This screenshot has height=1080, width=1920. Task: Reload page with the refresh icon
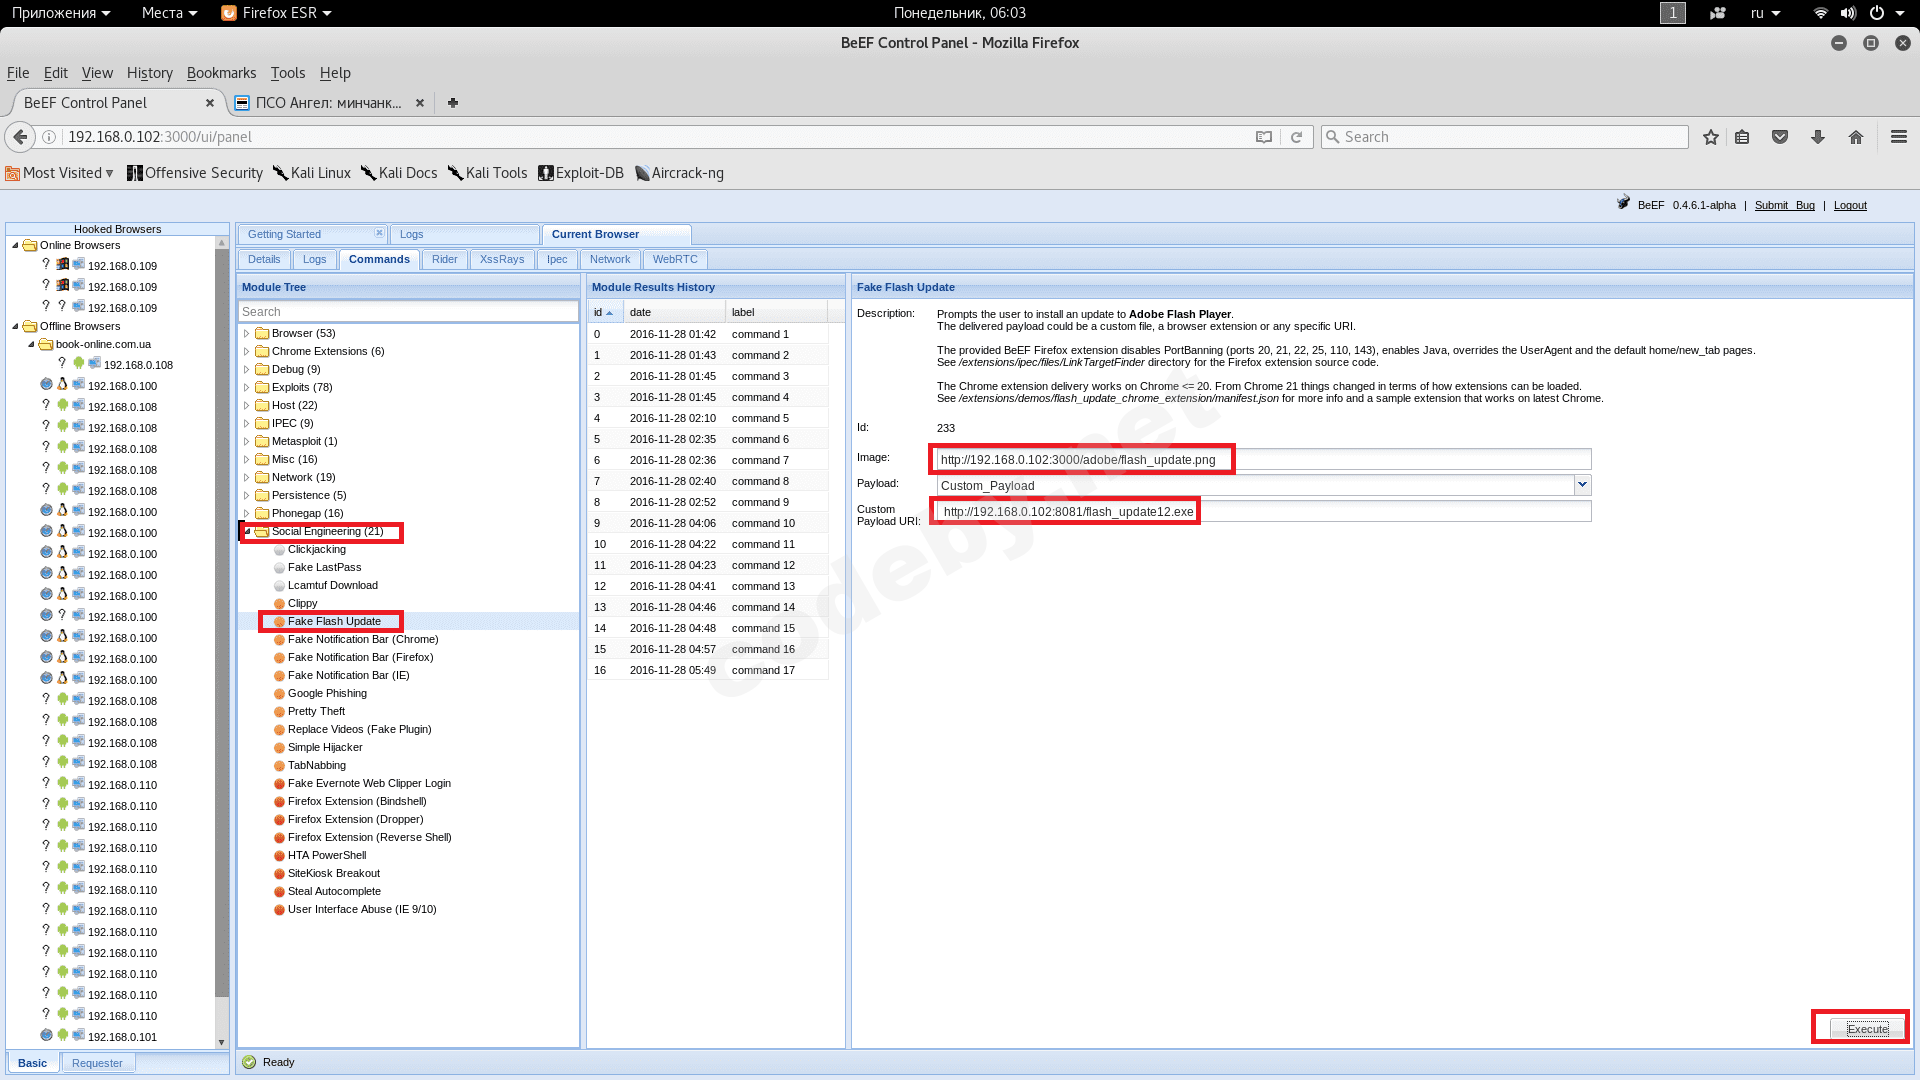tap(1297, 137)
